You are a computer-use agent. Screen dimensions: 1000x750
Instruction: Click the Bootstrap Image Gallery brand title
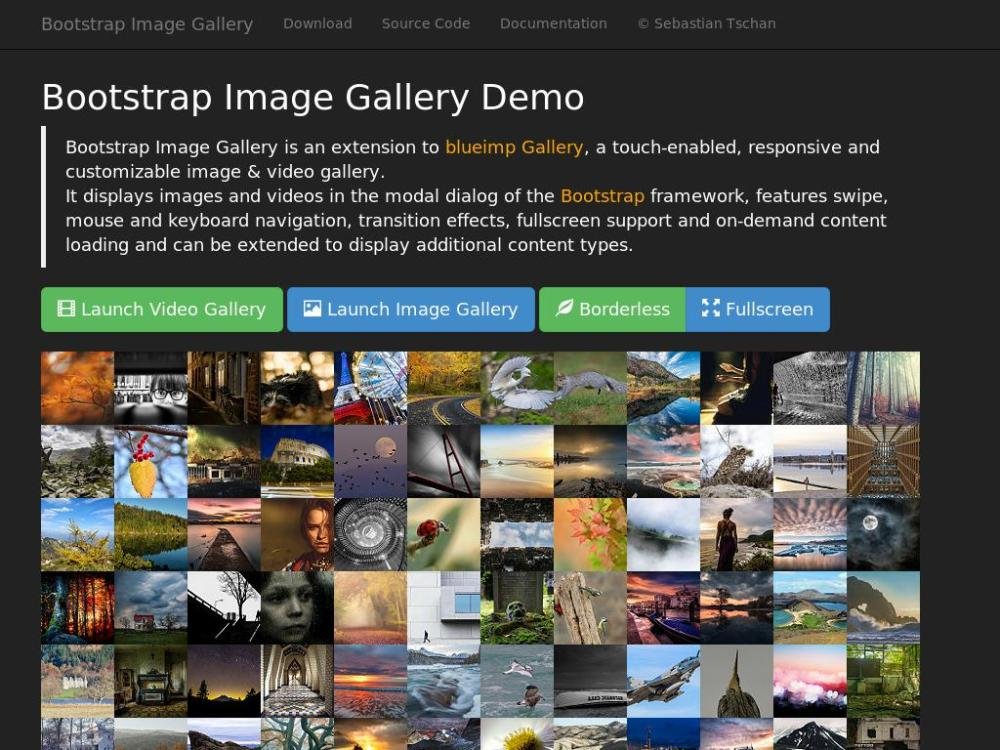click(x=147, y=24)
